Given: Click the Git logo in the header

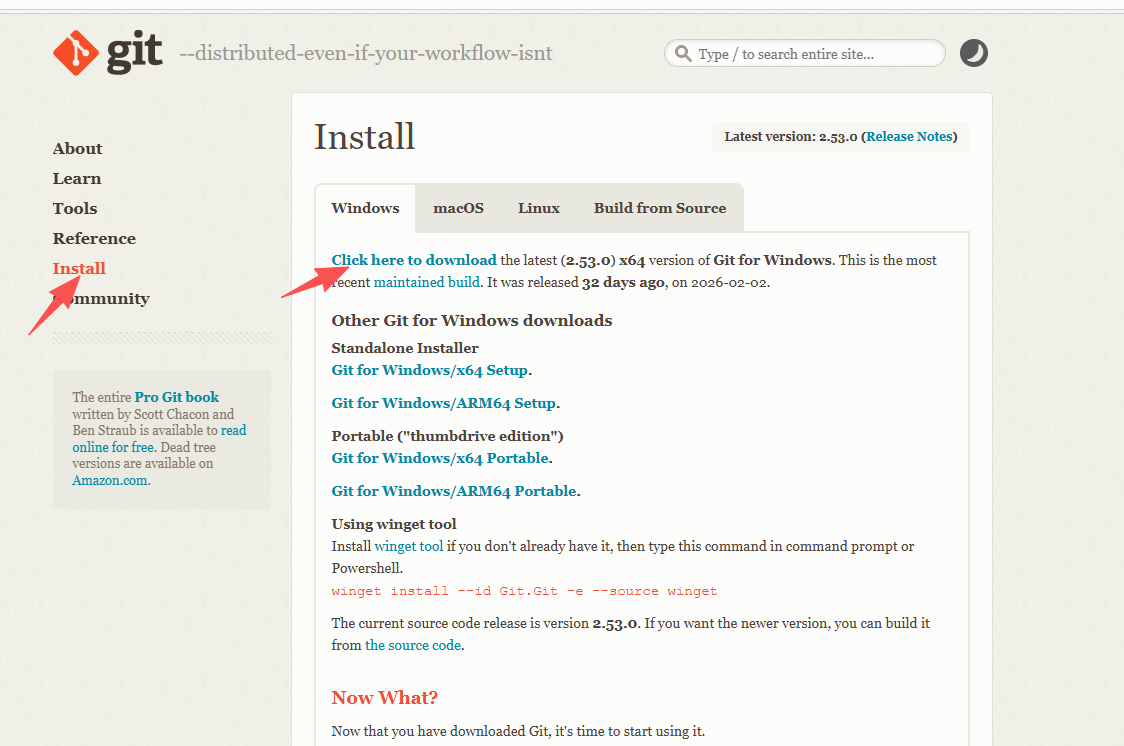Looking at the screenshot, I should [x=108, y=52].
